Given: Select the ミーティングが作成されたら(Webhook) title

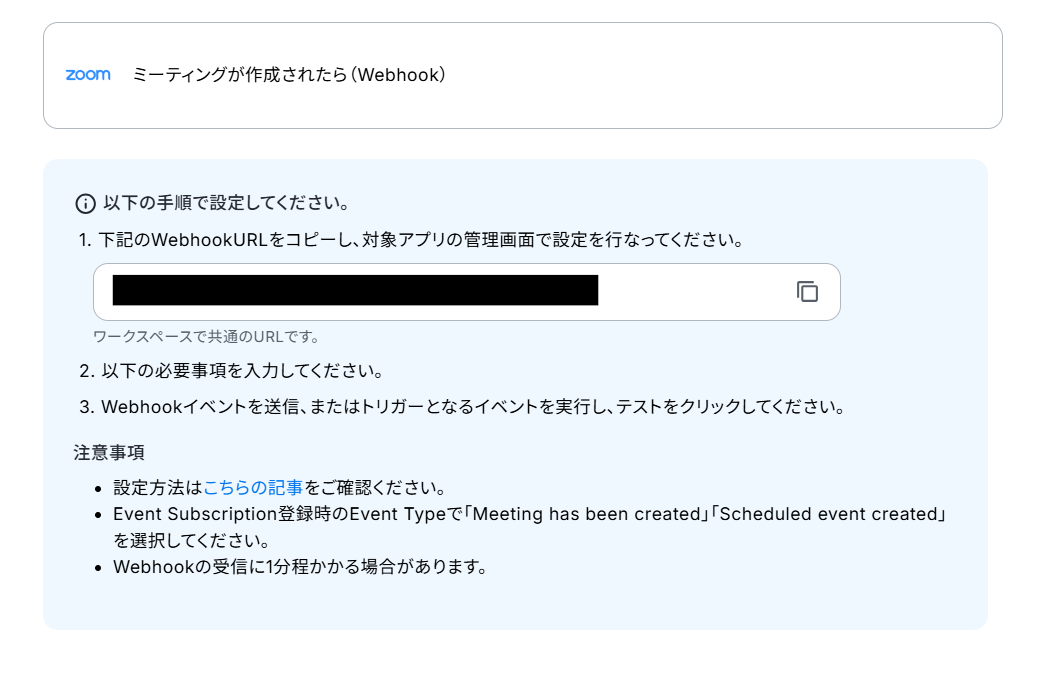Looking at the screenshot, I should point(288,75).
